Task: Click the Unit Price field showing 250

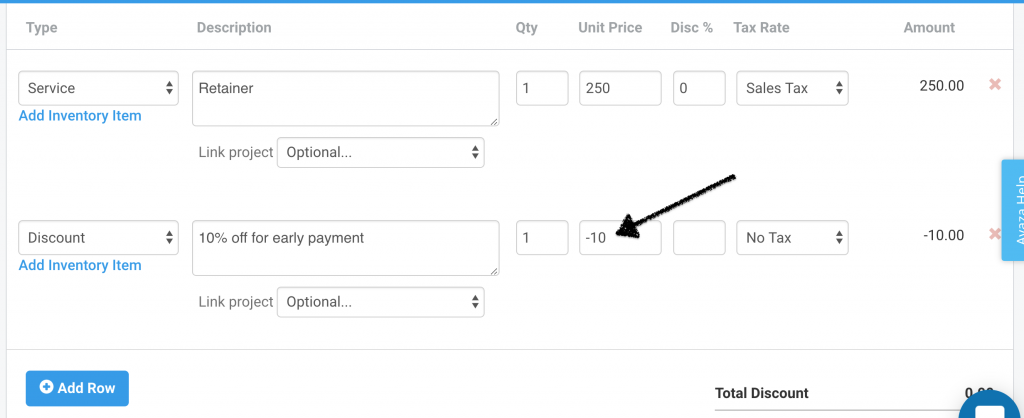Action: [620, 88]
